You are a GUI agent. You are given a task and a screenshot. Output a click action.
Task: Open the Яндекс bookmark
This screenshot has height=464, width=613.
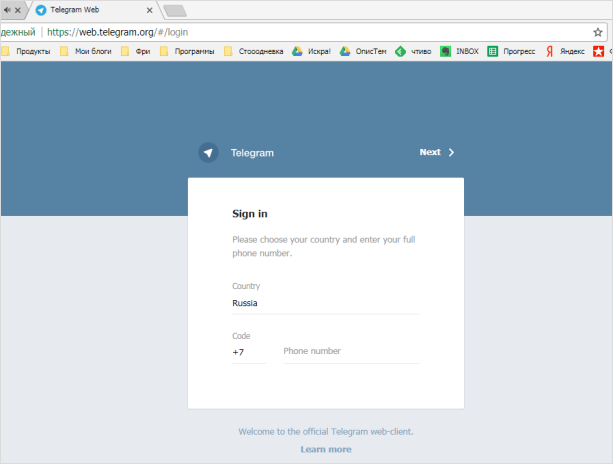[564, 51]
